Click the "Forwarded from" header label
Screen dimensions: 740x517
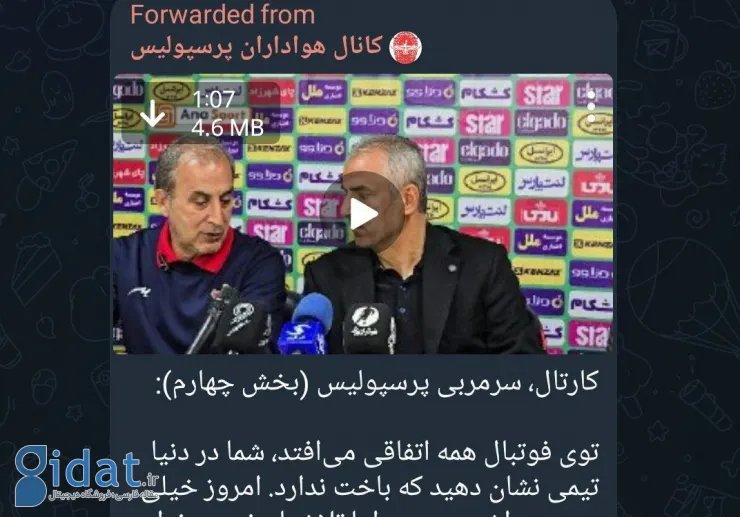pos(222,14)
